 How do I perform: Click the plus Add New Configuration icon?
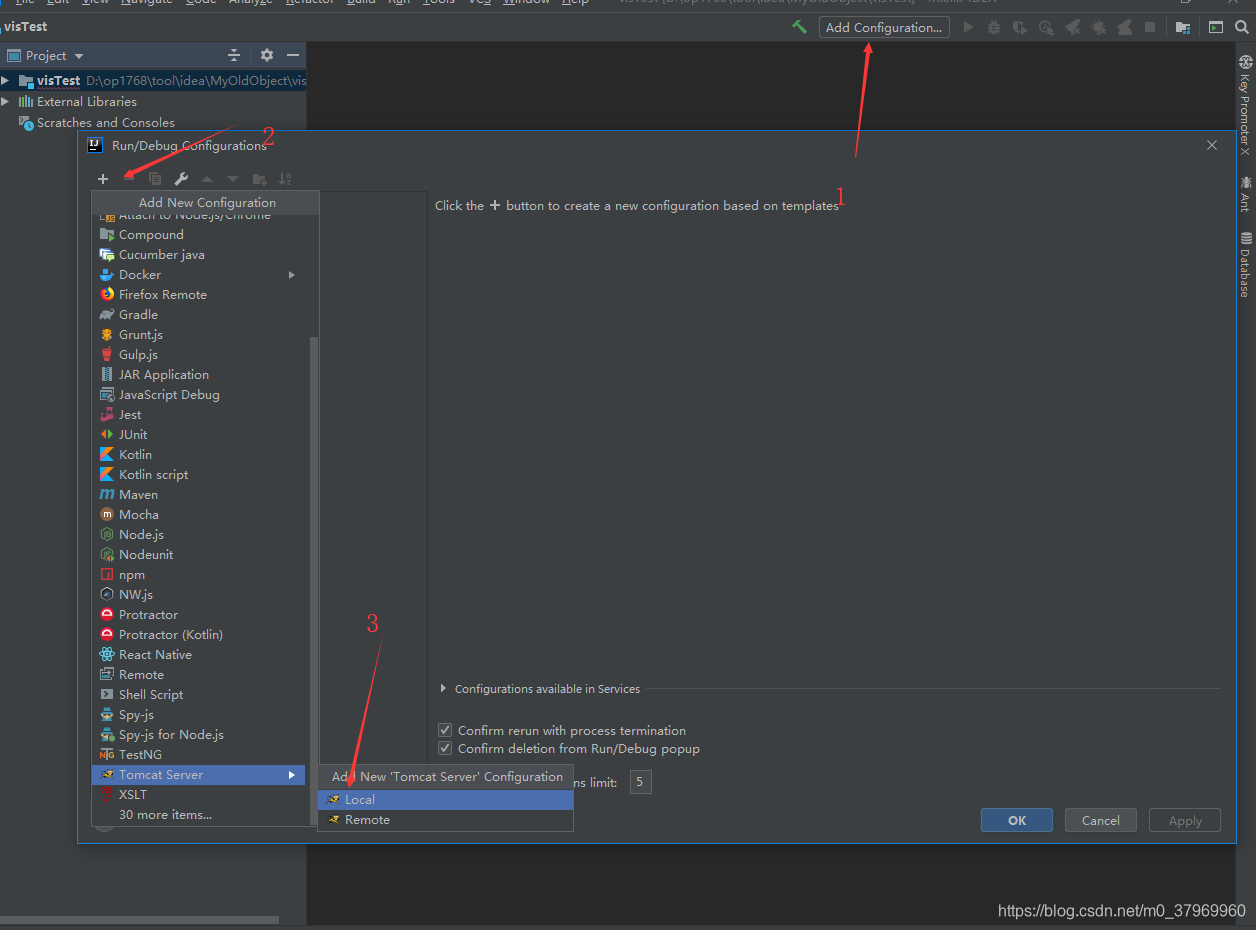[103, 179]
